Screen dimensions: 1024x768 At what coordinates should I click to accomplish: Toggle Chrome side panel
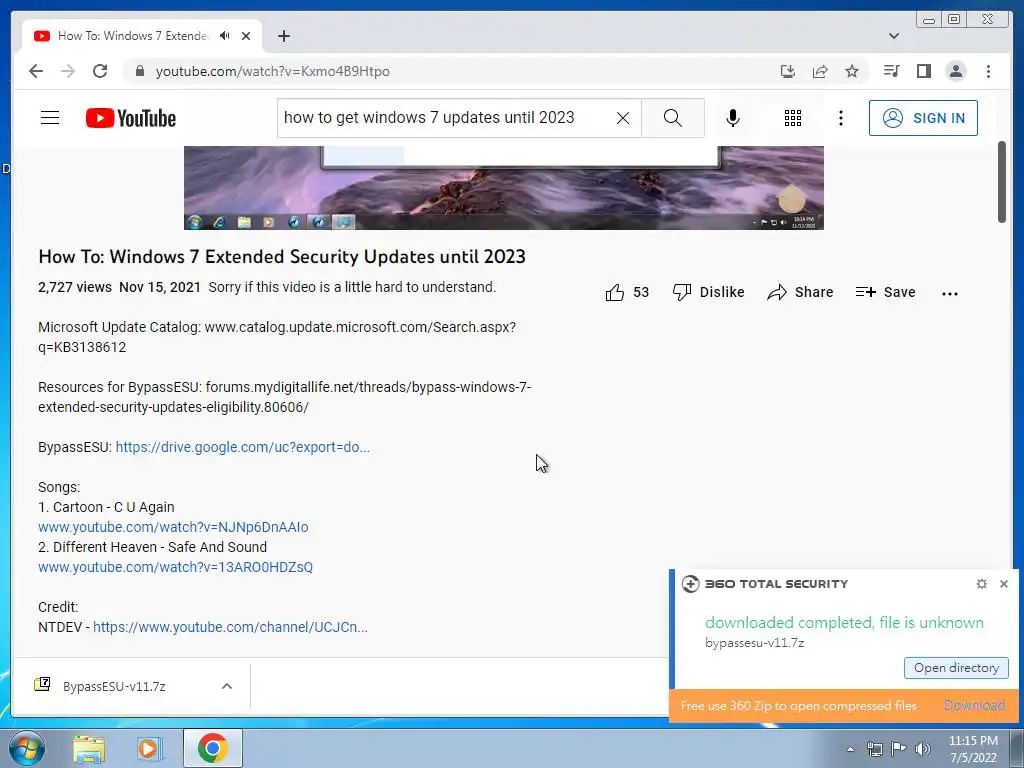(923, 71)
